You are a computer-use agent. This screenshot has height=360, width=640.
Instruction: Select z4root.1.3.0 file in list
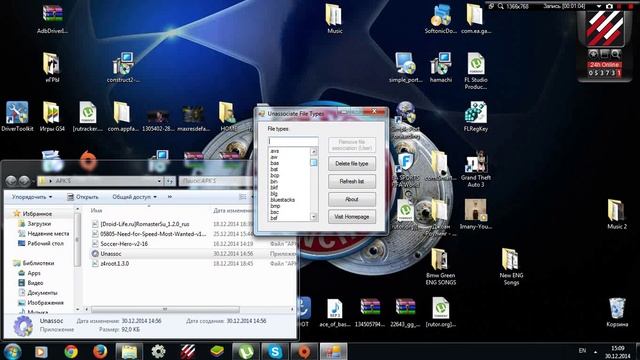pyautogui.click(x=114, y=264)
